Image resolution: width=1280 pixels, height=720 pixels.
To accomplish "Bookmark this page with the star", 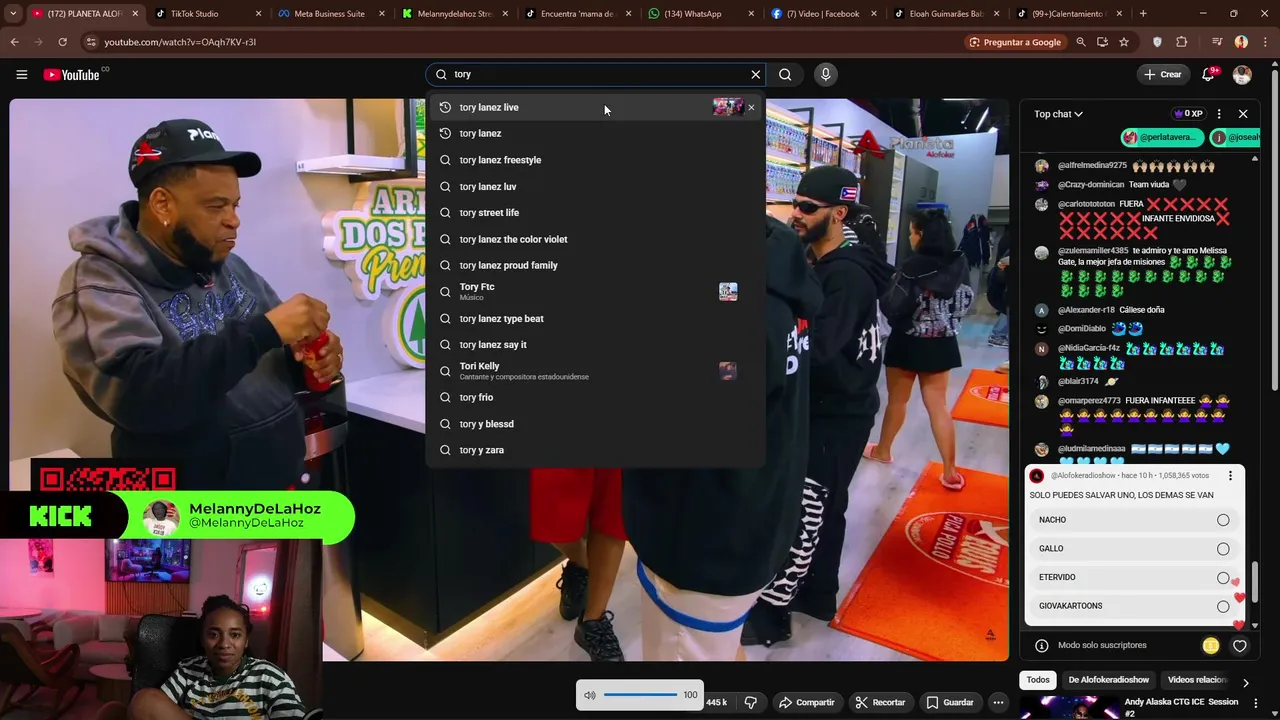I will [1124, 42].
